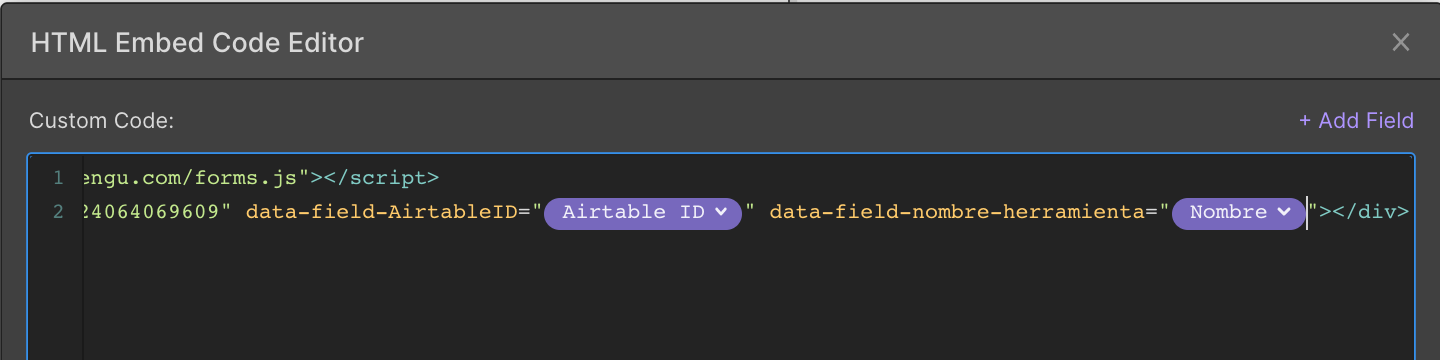The image size is (1440, 360).
Task: Click the HTML Embed Code Editor title
Action: [197, 43]
